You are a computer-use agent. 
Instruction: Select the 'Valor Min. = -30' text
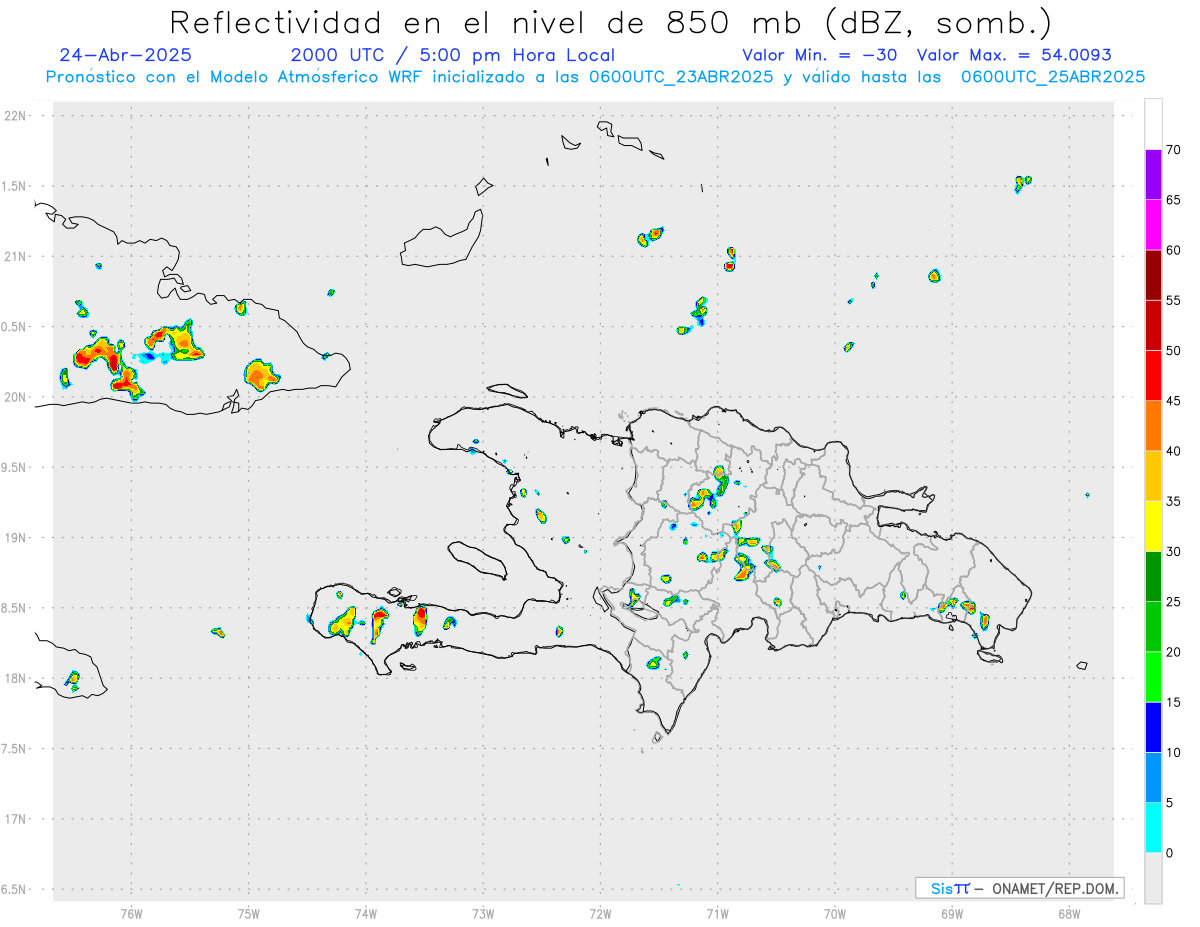click(x=820, y=55)
